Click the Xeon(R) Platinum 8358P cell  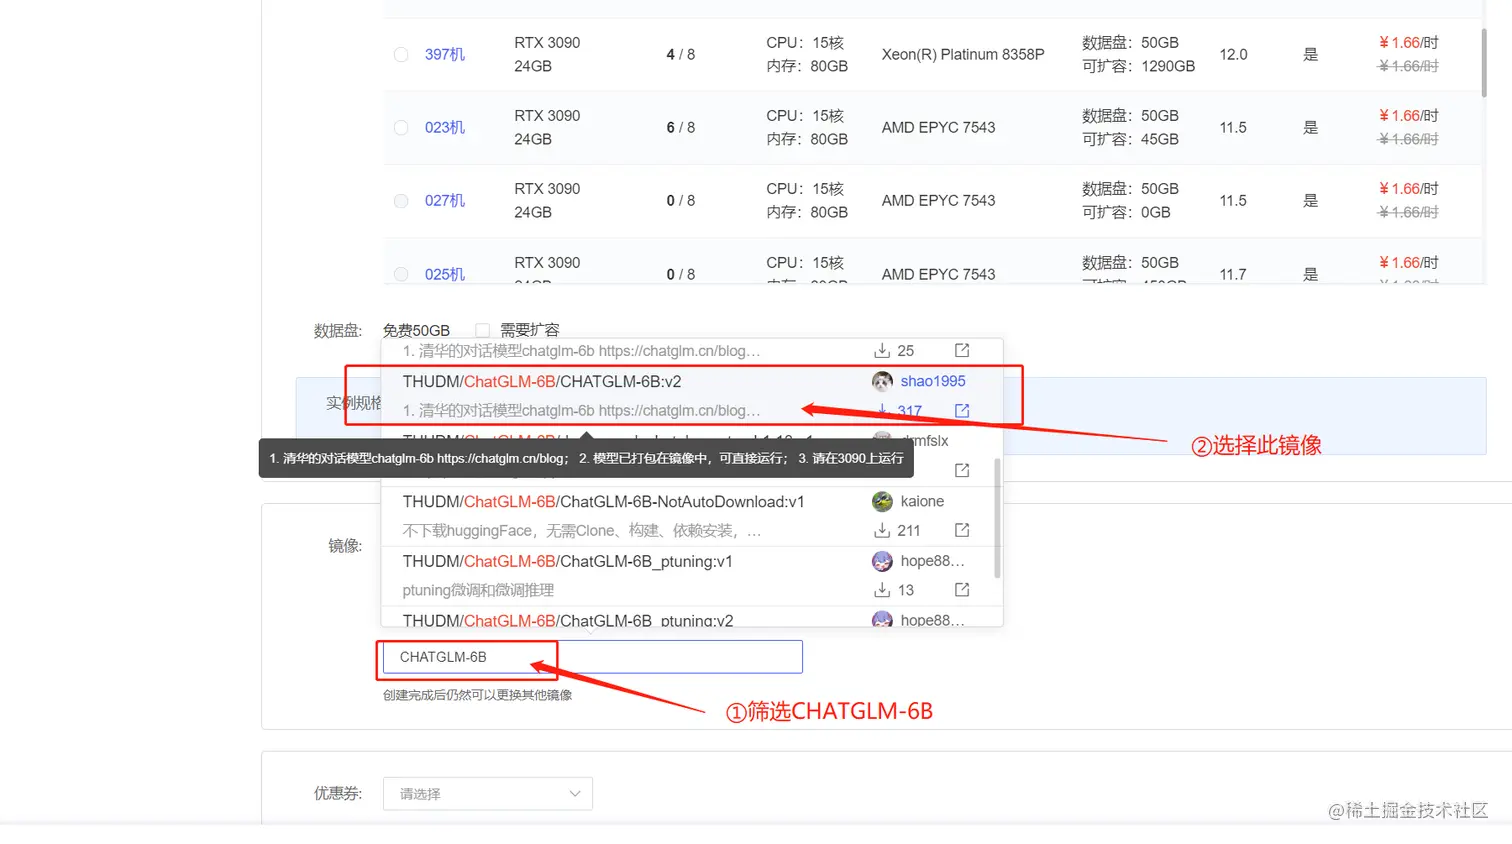point(963,55)
